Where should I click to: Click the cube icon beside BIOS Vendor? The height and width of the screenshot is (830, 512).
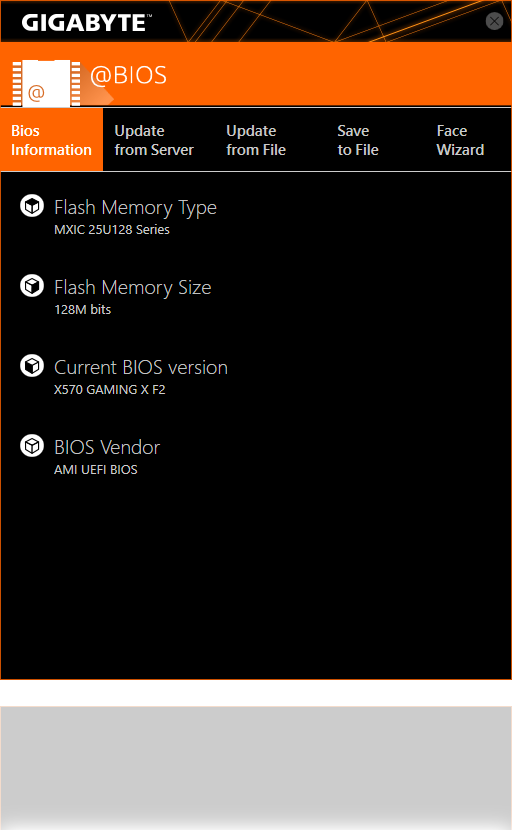32,446
